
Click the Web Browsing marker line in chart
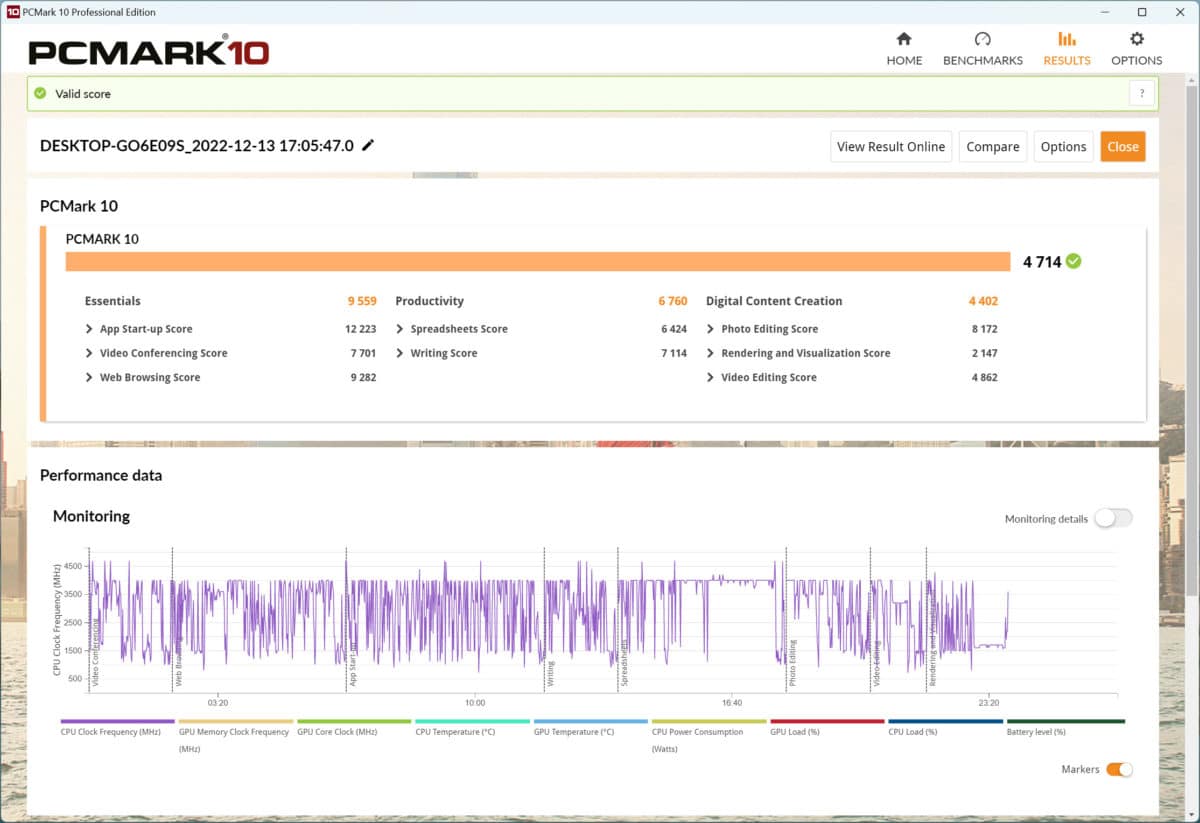[x=172, y=620]
